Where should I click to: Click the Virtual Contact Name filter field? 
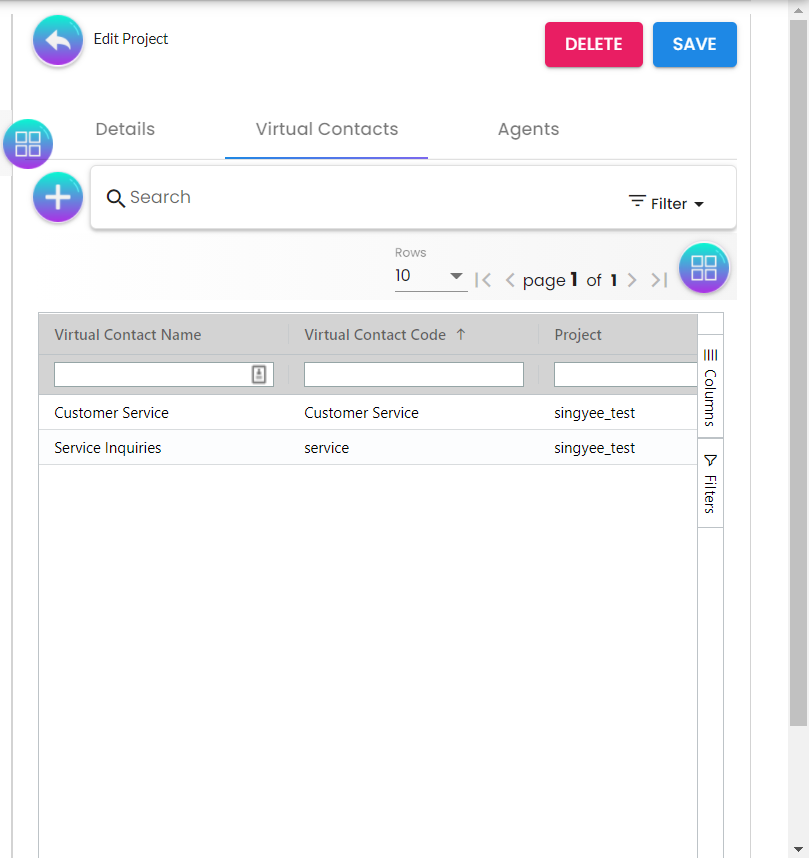click(x=164, y=374)
